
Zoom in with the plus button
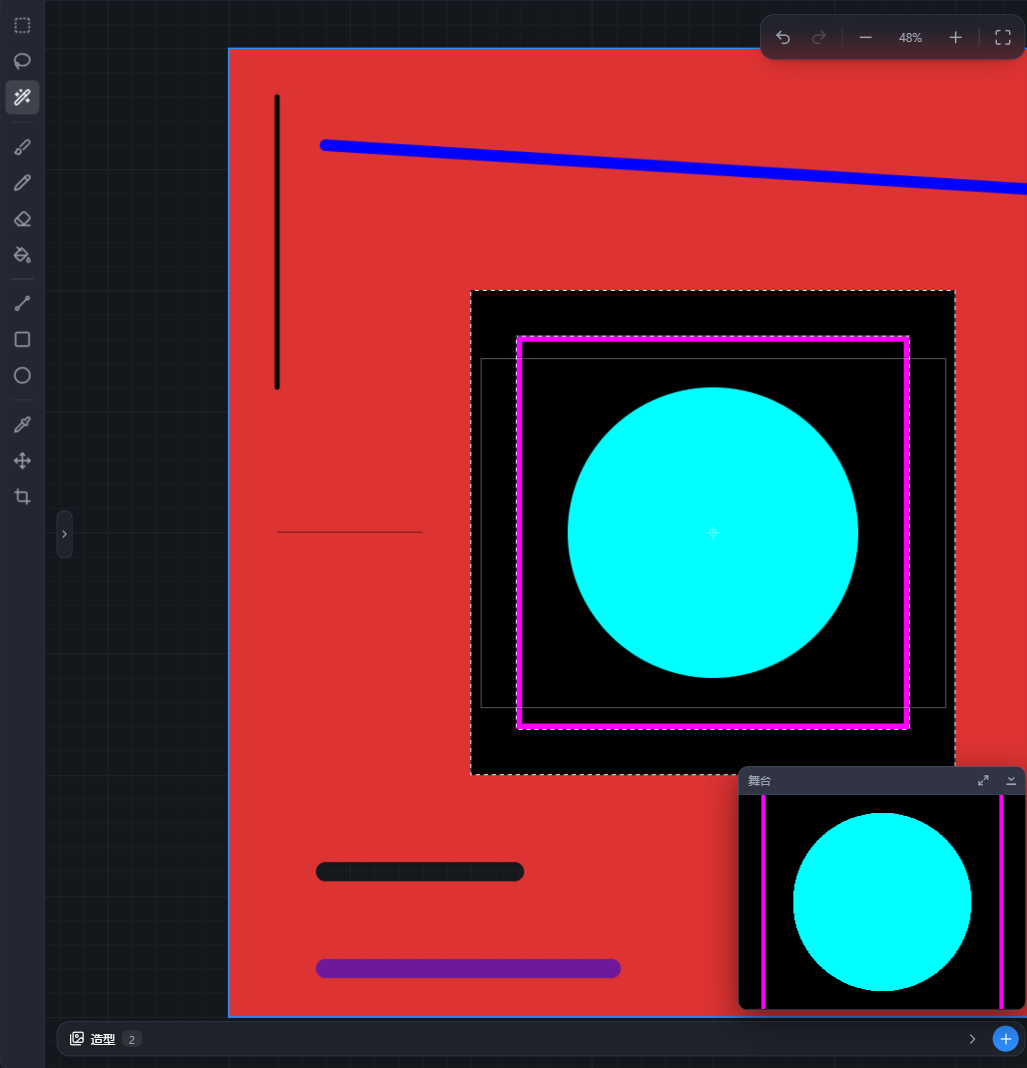click(x=955, y=37)
